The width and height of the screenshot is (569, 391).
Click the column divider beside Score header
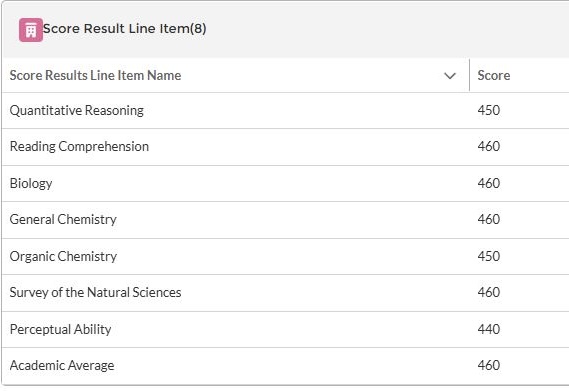(469, 75)
